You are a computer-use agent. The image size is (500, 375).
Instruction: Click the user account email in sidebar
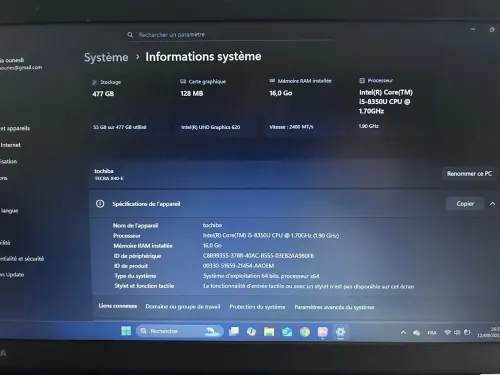pos(21,68)
